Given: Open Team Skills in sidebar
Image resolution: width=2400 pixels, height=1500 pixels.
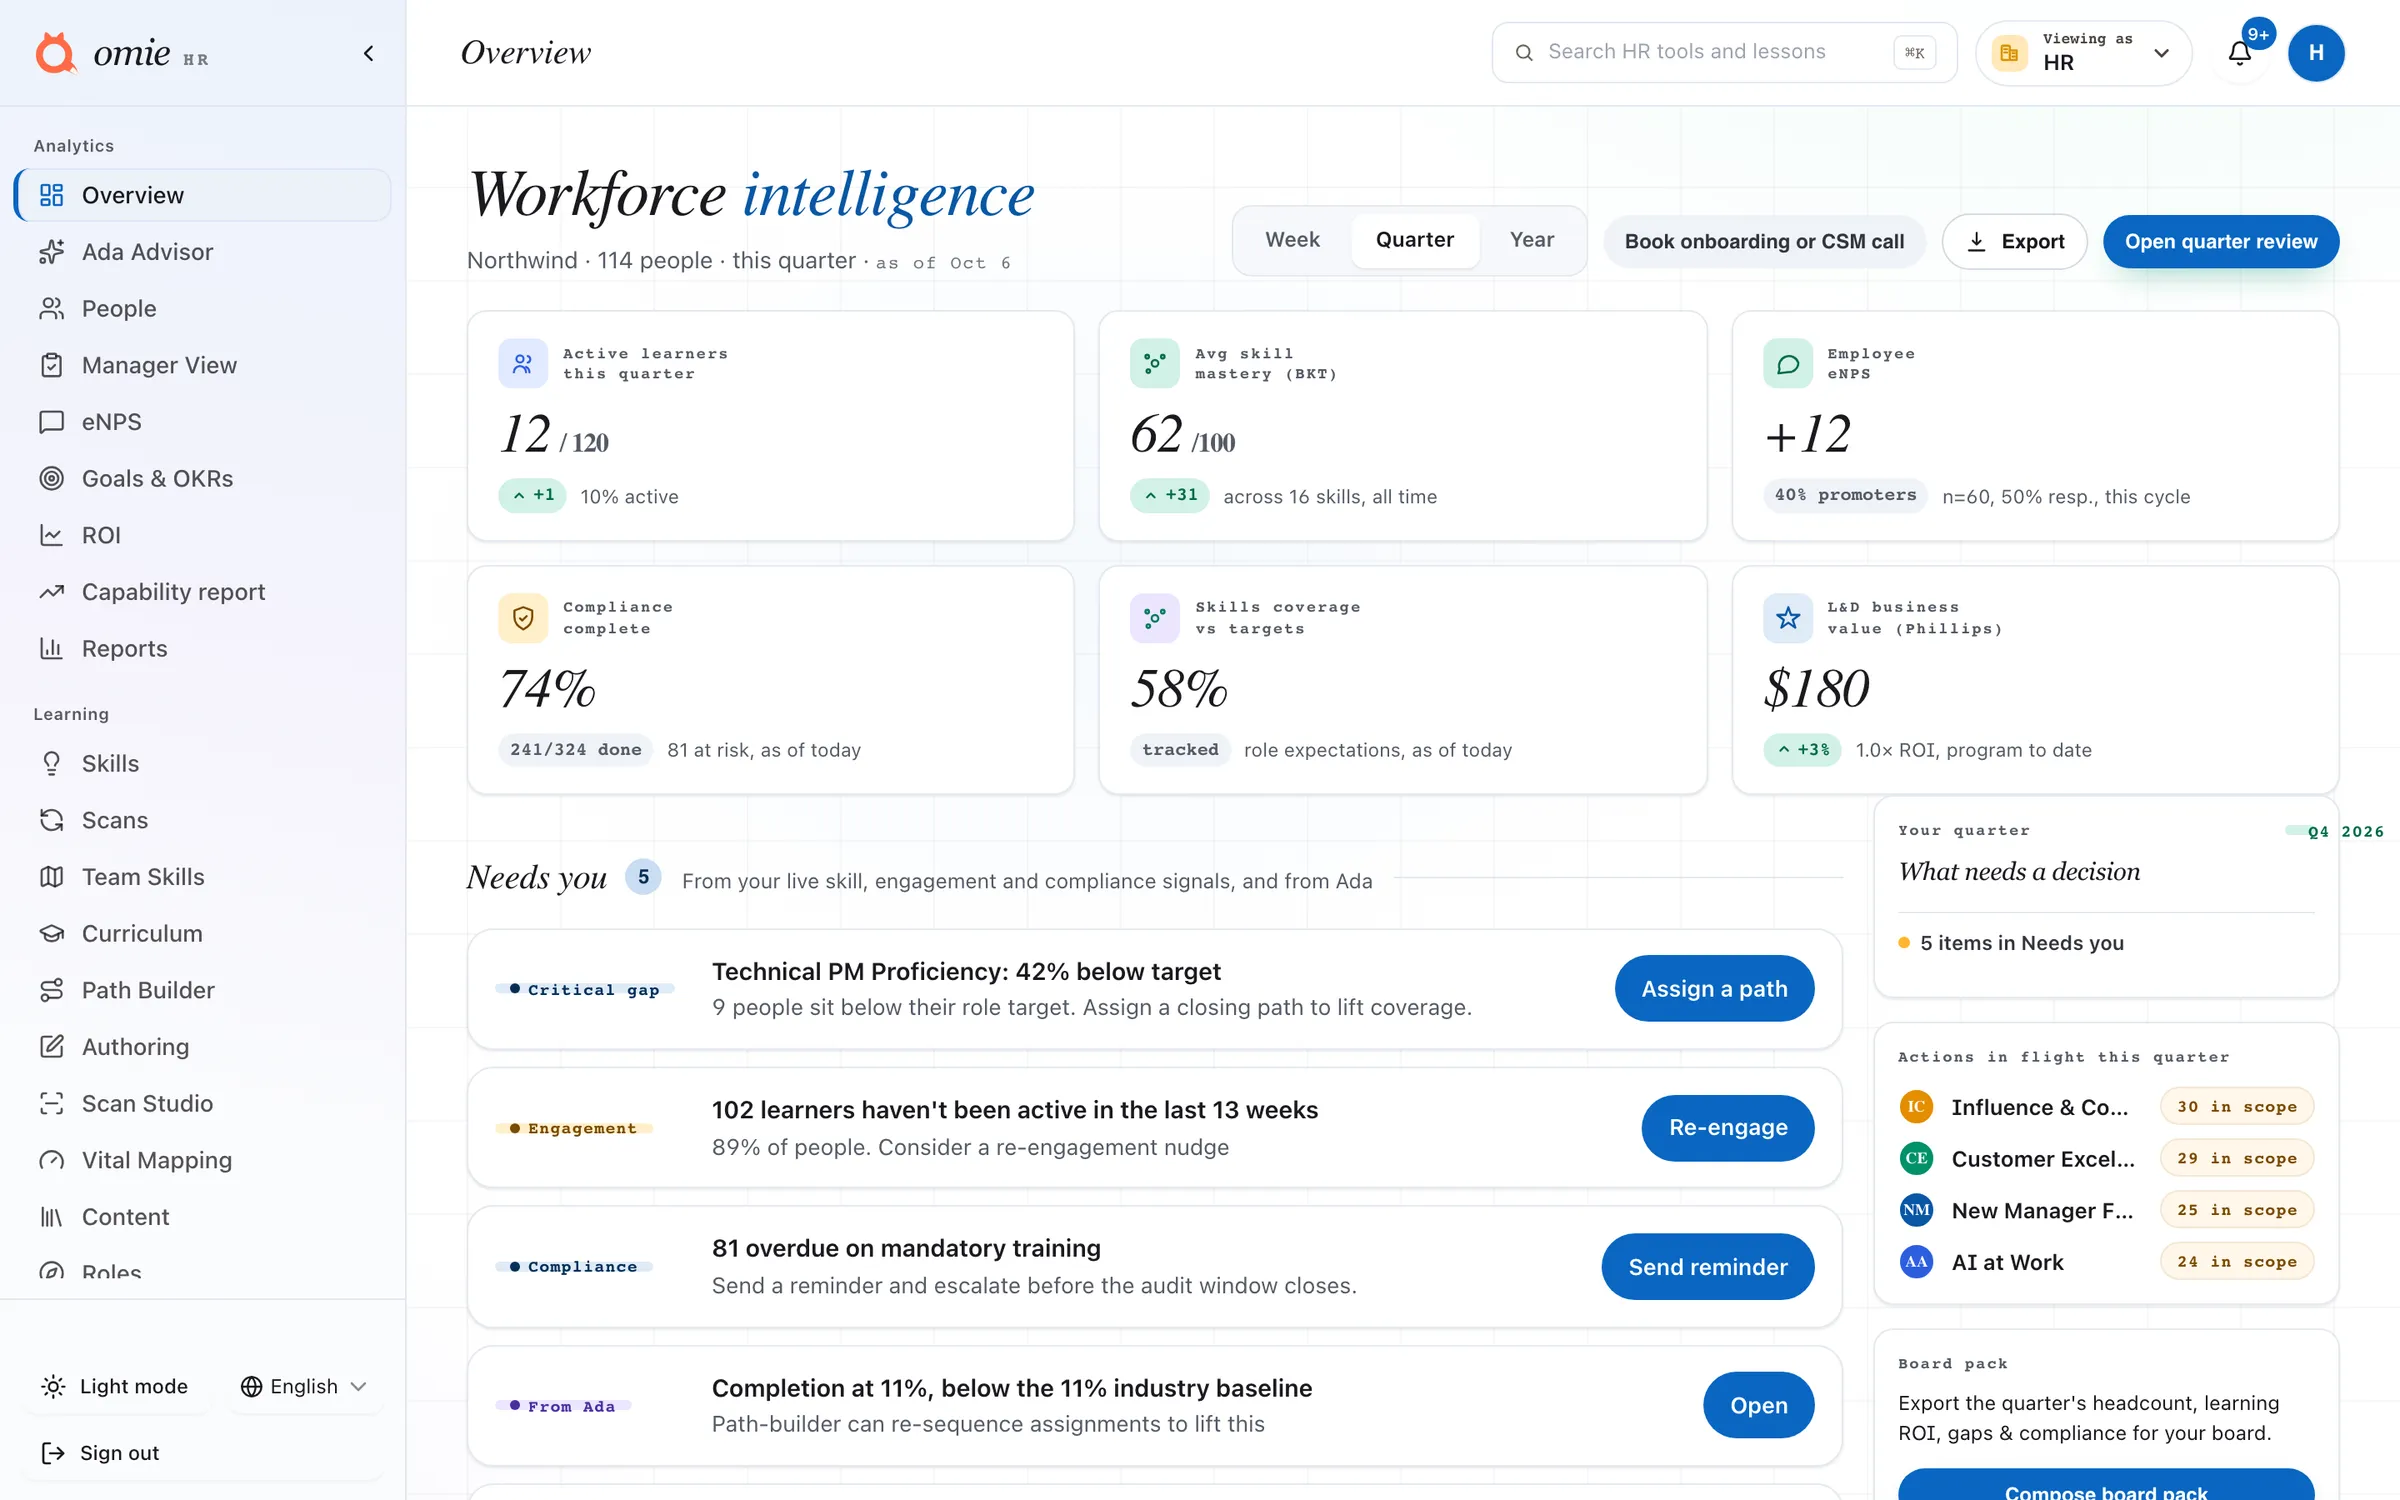Looking at the screenshot, I should (x=202, y=877).
